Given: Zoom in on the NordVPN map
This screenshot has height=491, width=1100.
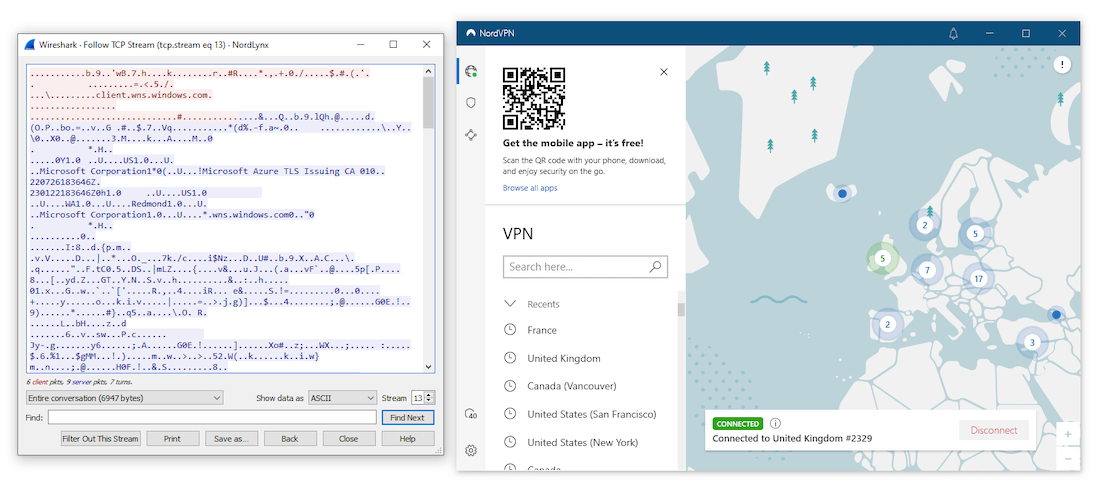Looking at the screenshot, I should pyautogui.click(x=1068, y=434).
